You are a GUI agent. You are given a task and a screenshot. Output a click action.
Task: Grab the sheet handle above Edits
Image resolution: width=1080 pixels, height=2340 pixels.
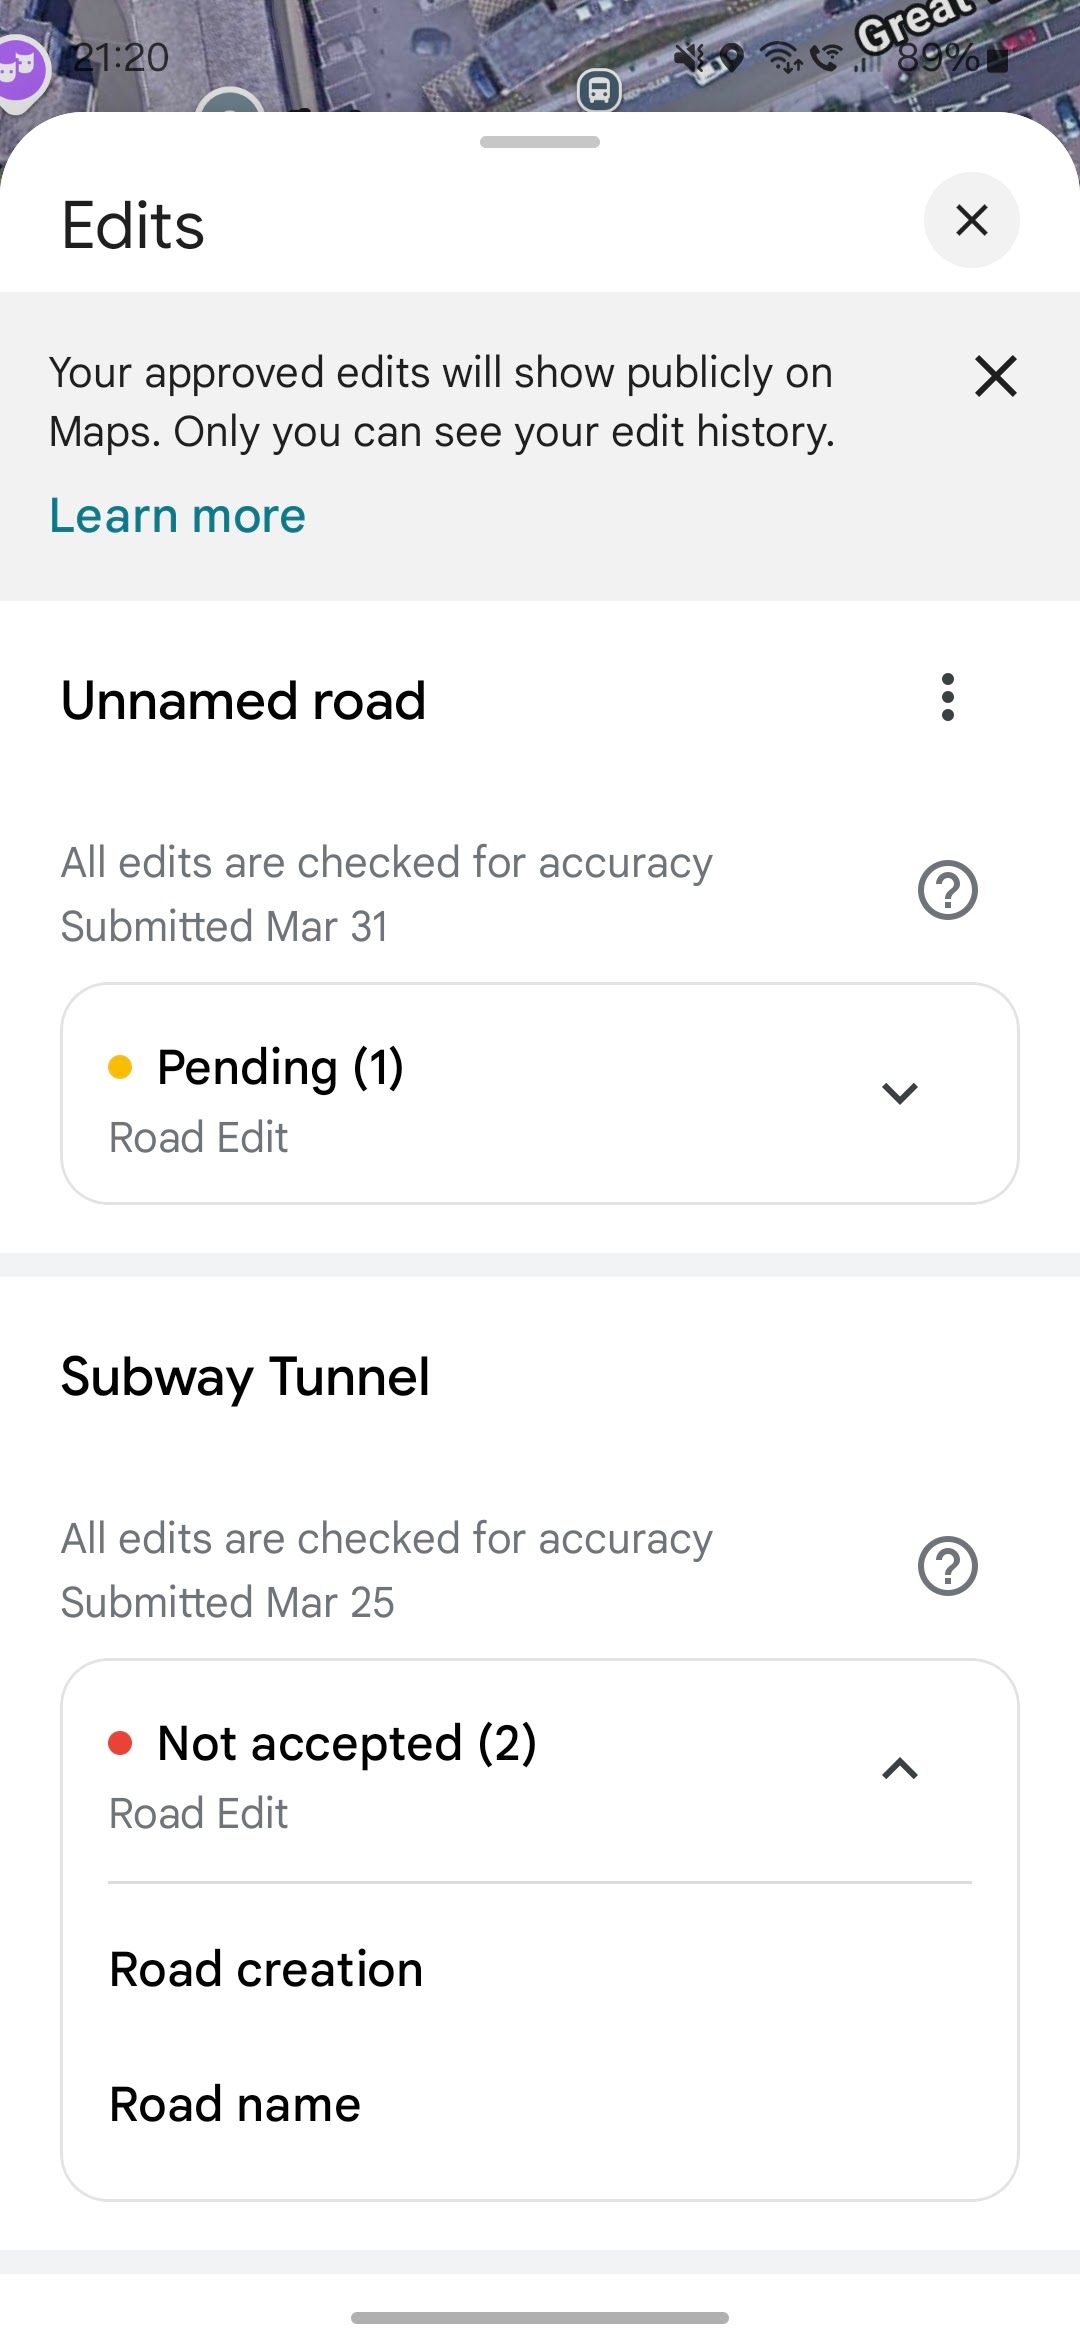point(540,142)
